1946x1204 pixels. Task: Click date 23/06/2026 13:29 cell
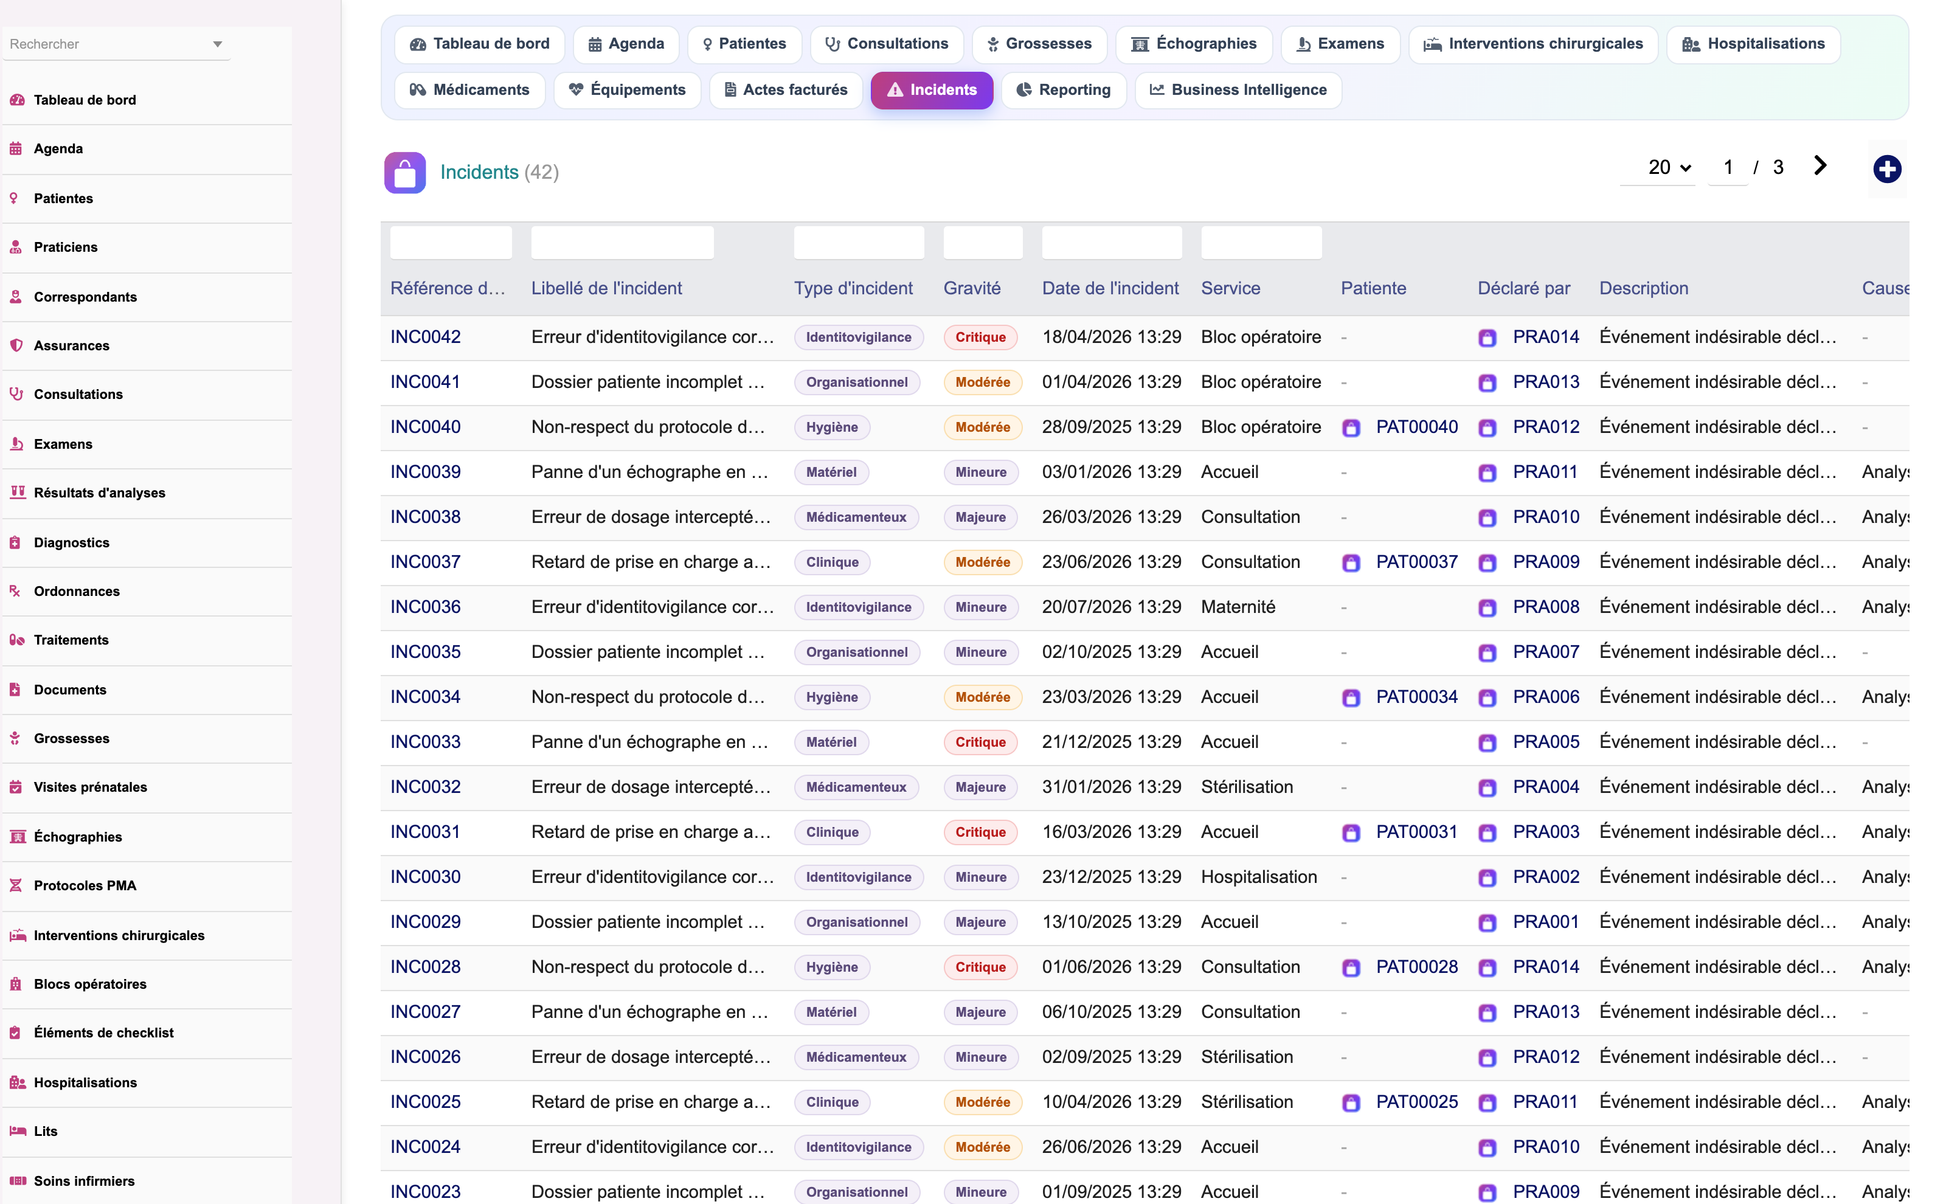pyautogui.click(x=1111, y=562)
